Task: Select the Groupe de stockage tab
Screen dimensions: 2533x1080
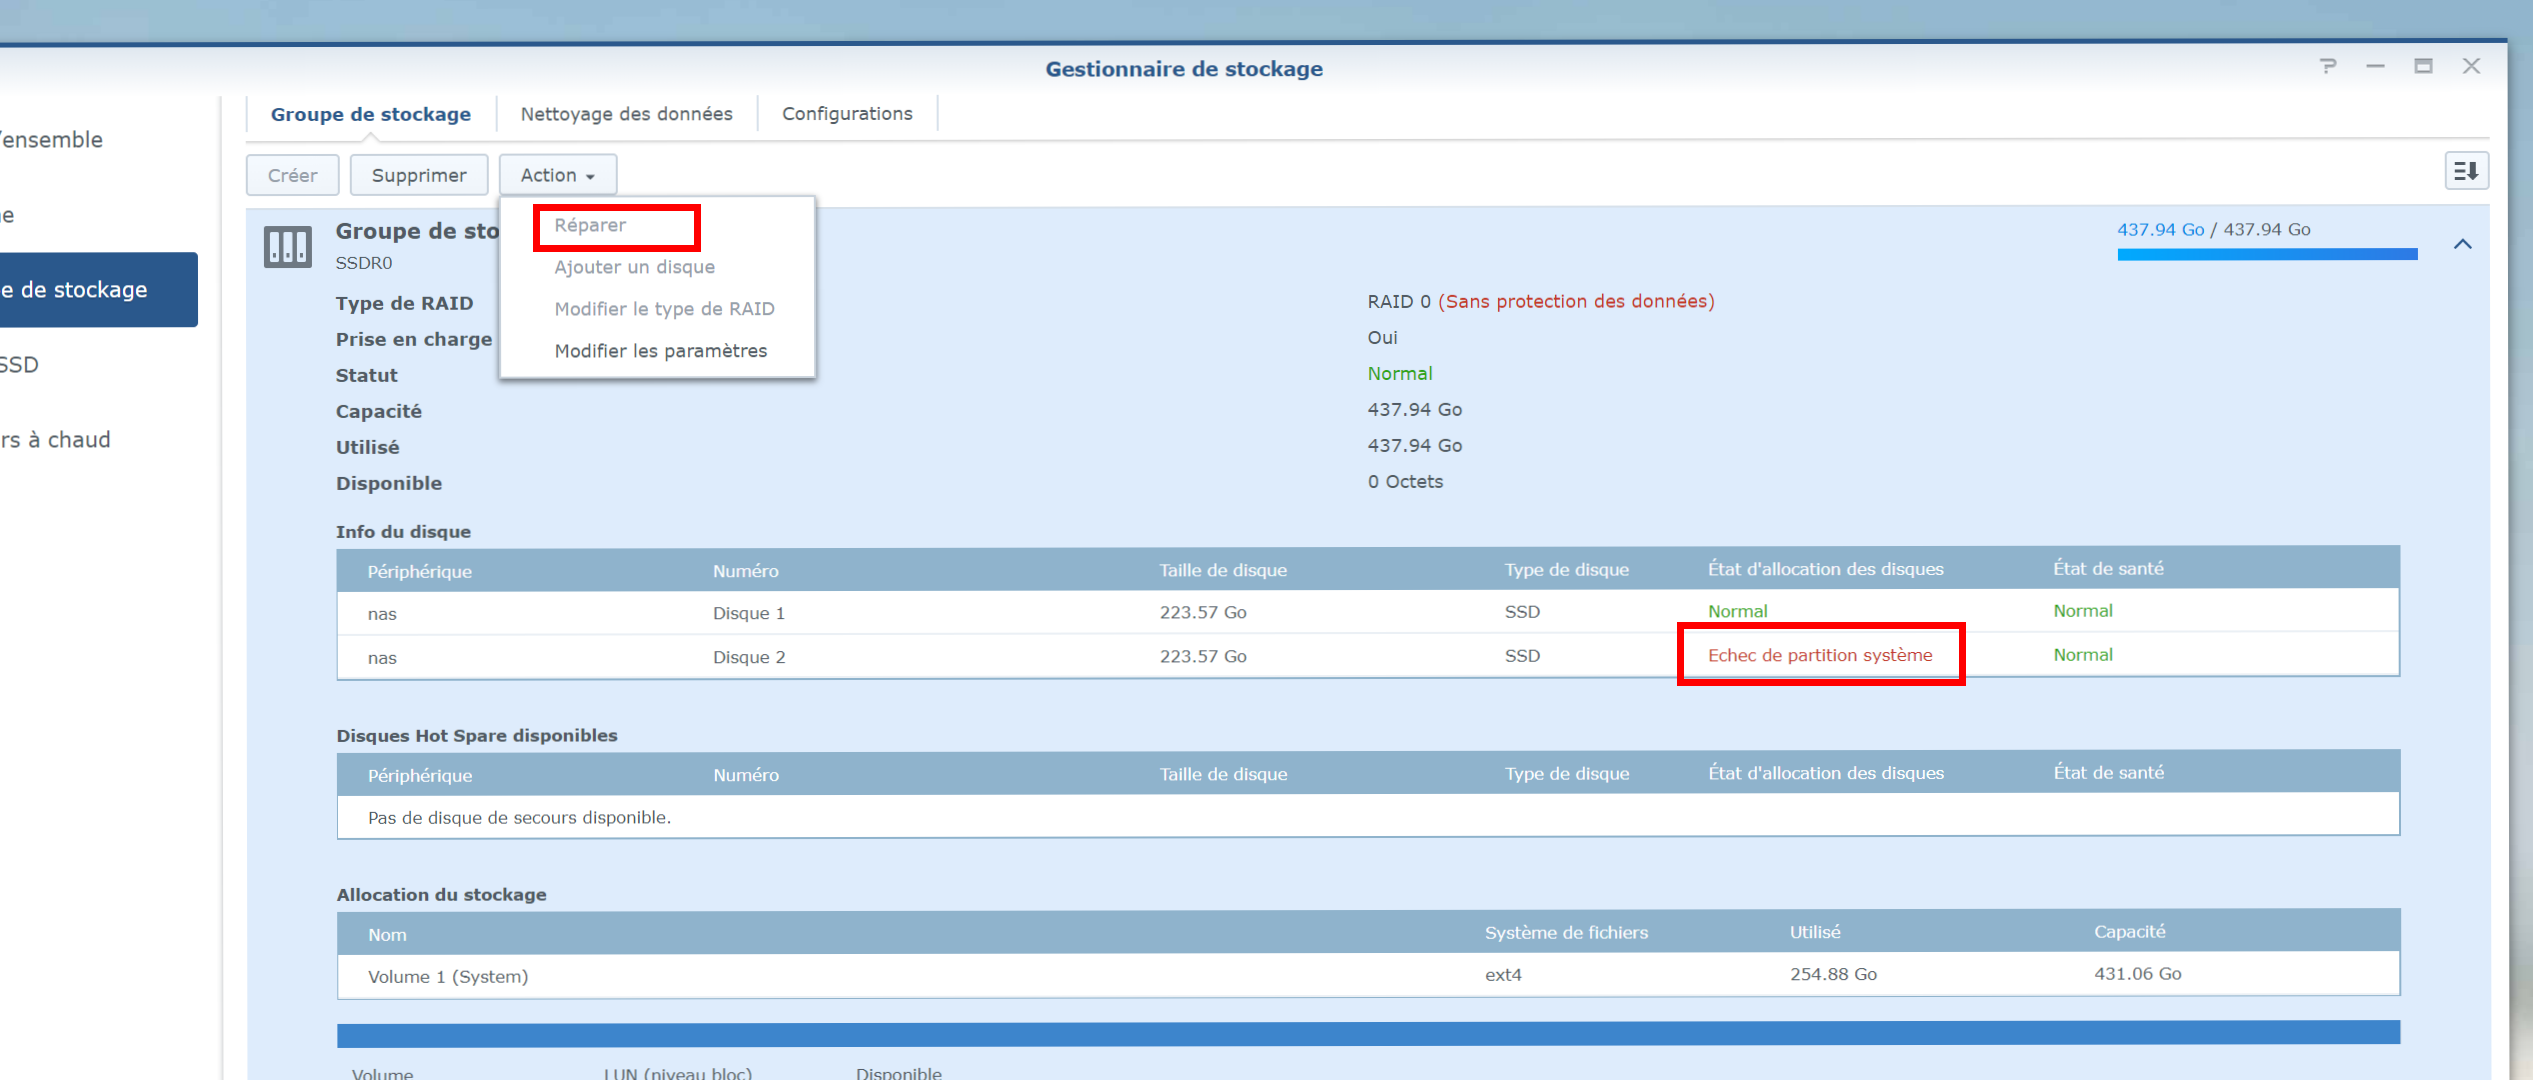Action: (x=370, y=114)
